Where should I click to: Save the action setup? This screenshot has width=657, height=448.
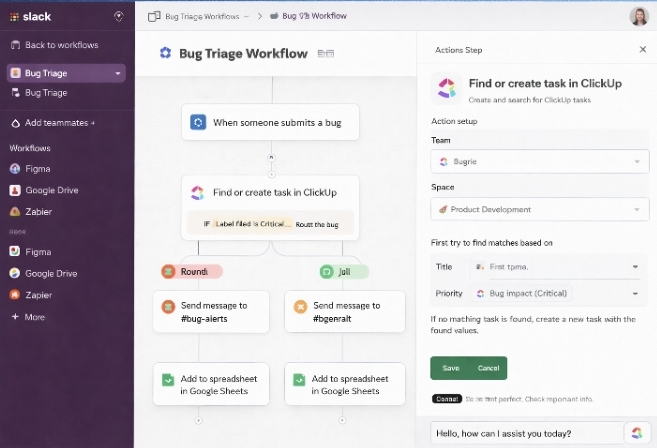(x=451, y=368)
